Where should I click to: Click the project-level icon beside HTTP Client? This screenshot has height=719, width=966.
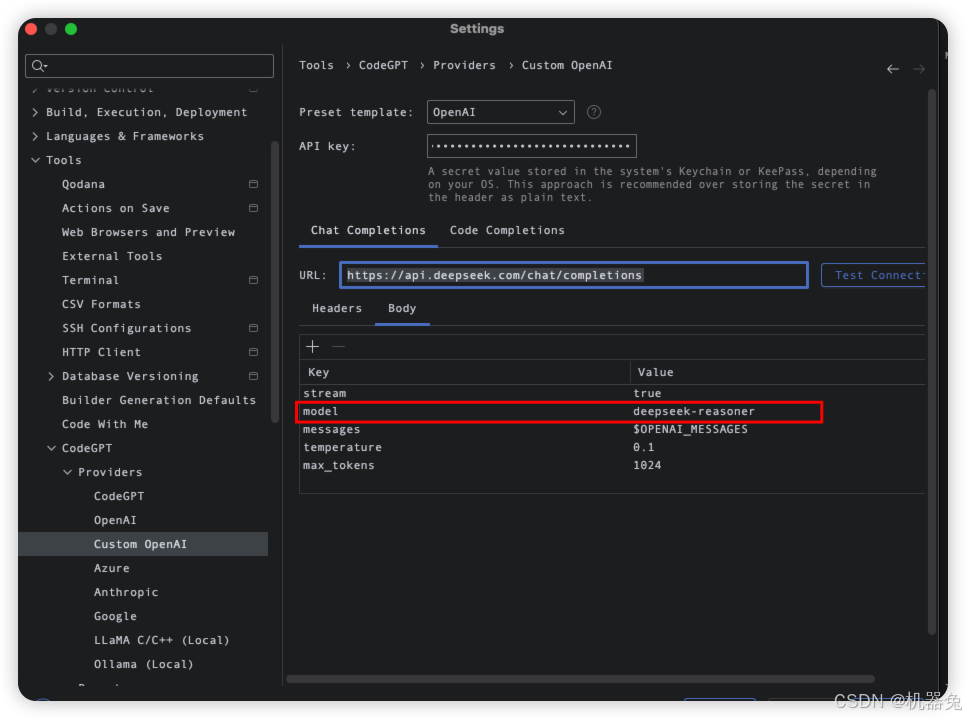tap(253, 352)
